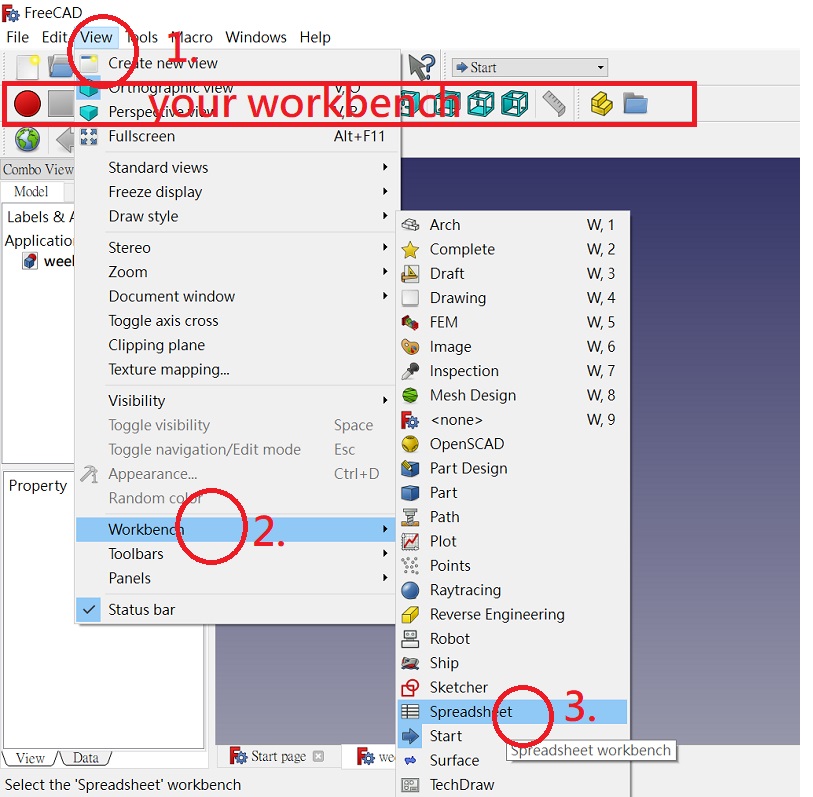Screen dimensions: 813x797
Task: Select the <none> workbench entry
Action: 513,420
